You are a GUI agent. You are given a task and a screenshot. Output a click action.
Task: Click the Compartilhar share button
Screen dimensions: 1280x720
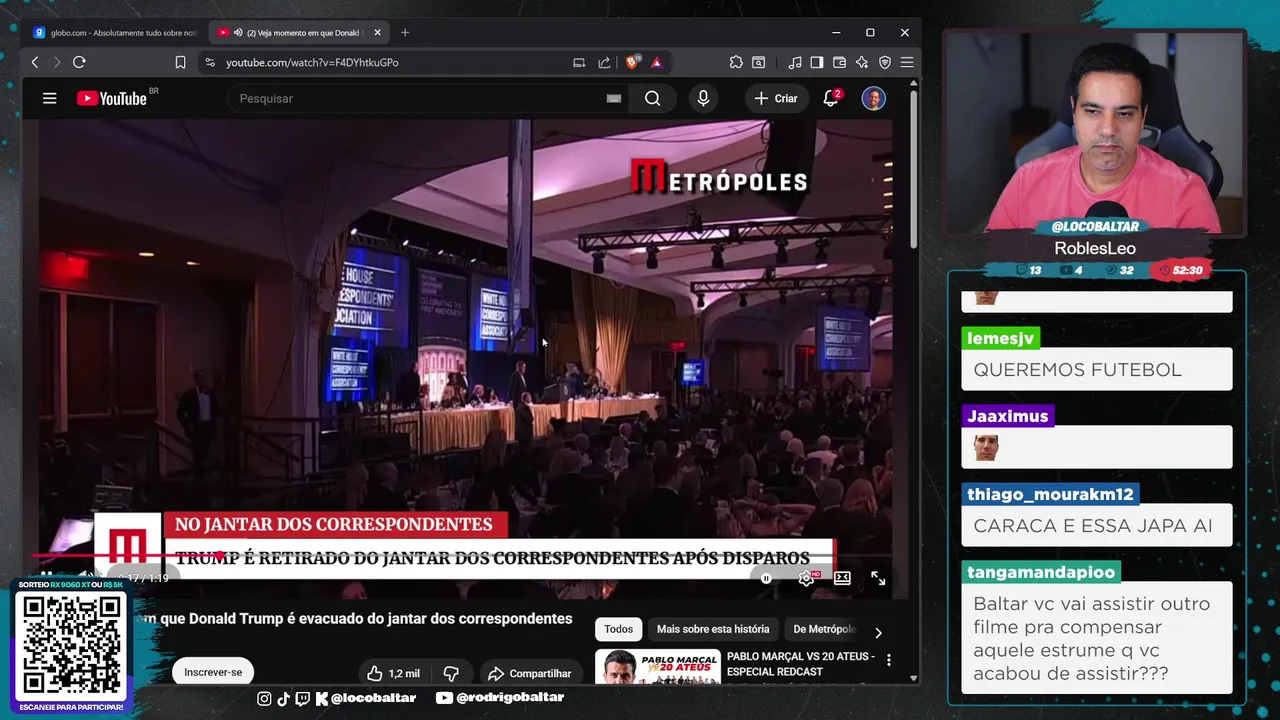pyautogui.click(x=529, y=673)
